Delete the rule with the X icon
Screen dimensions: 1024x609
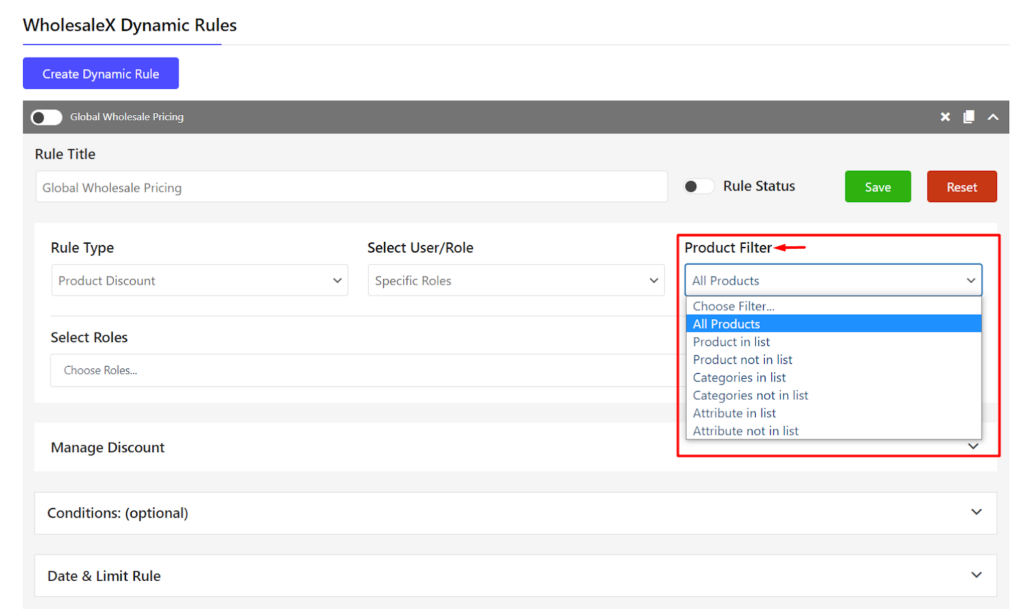tap(945, 117)
